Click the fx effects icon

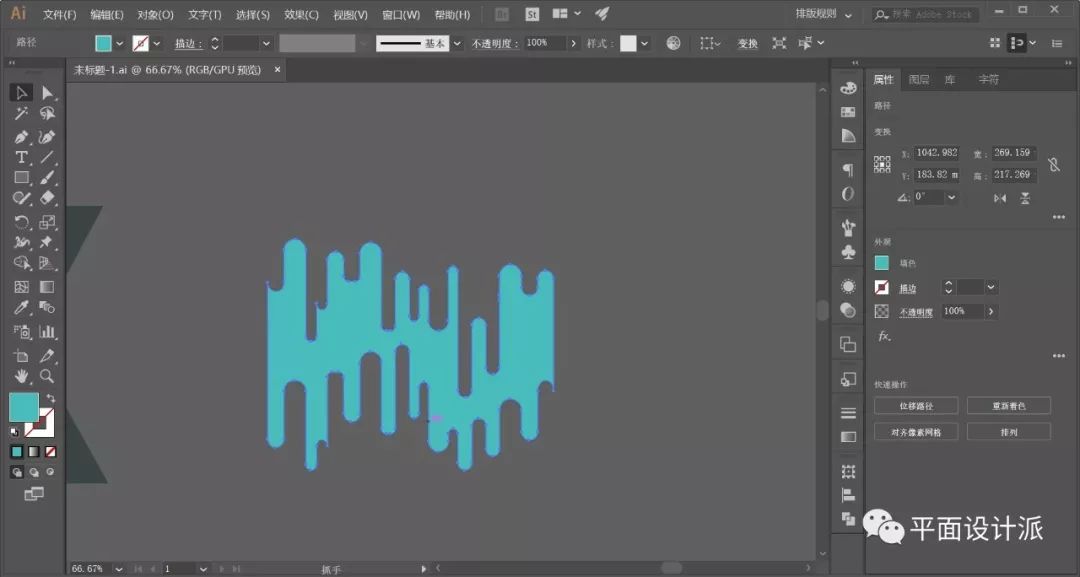(883, 336)
